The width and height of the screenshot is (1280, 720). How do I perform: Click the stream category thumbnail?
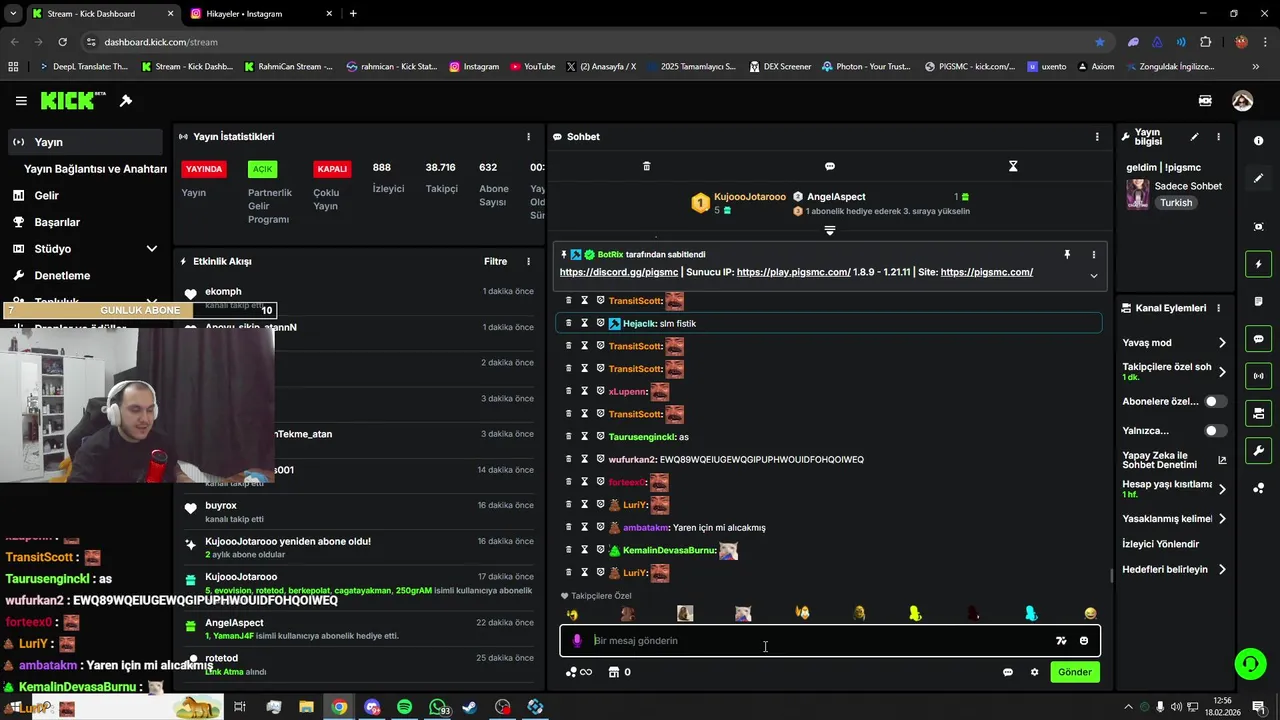[x=1138, y=194]
